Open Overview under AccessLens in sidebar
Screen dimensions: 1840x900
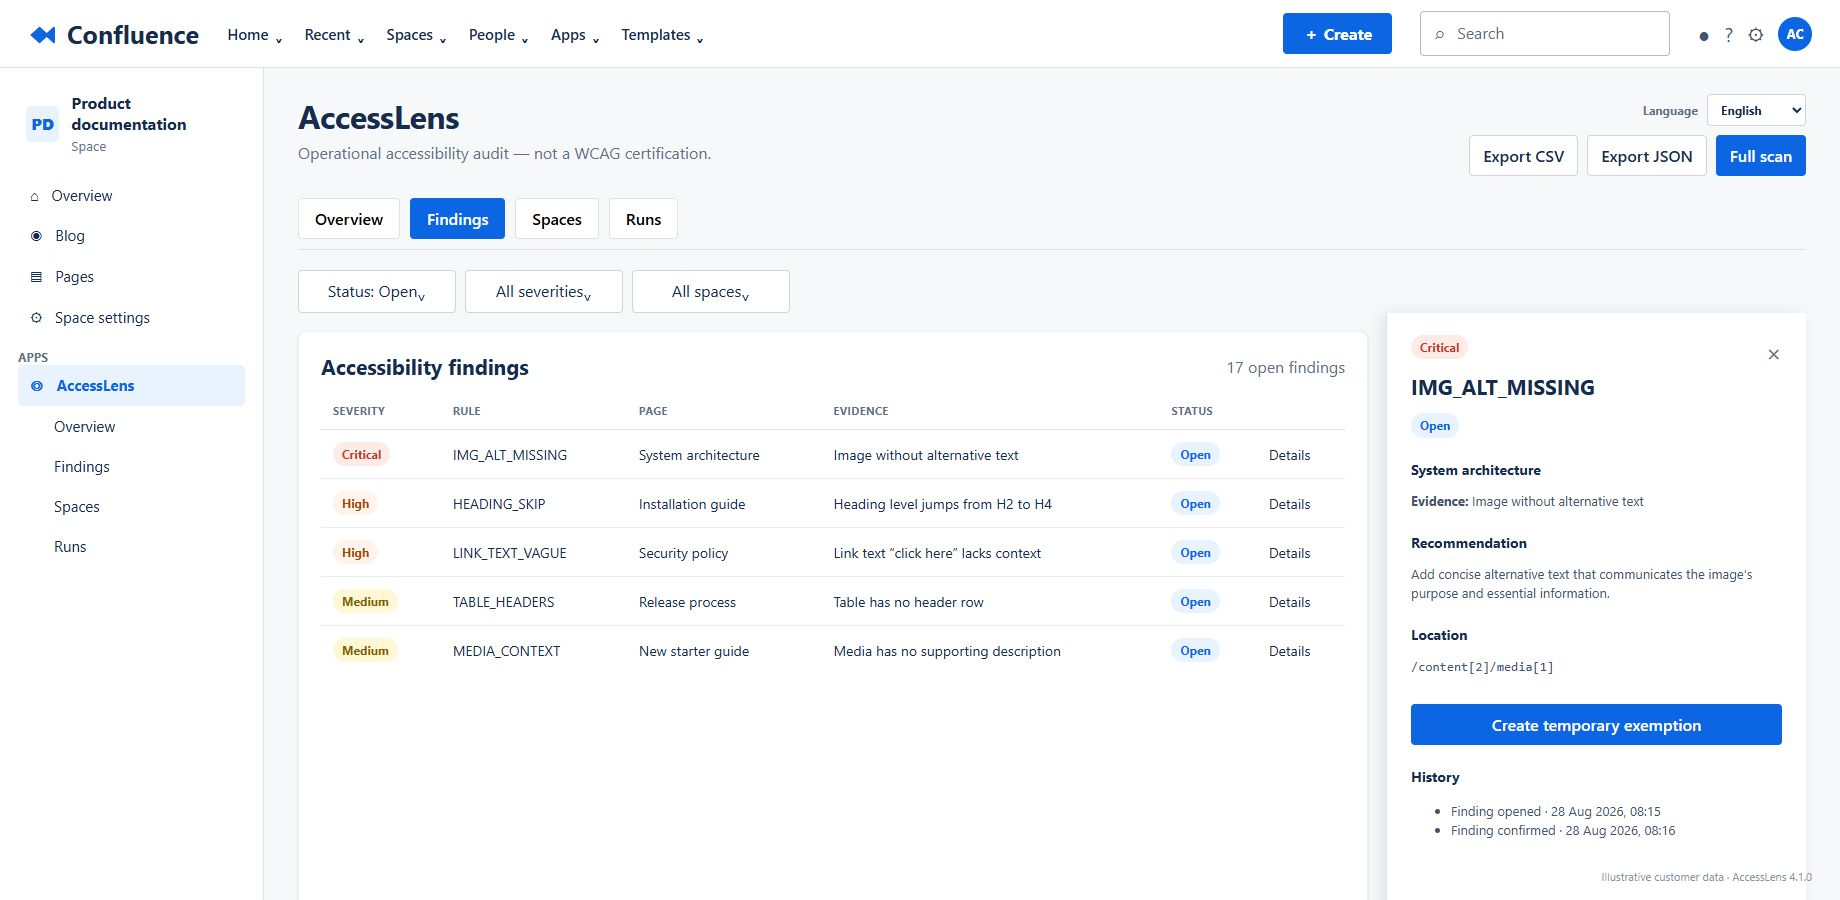(x=85, y=427)
